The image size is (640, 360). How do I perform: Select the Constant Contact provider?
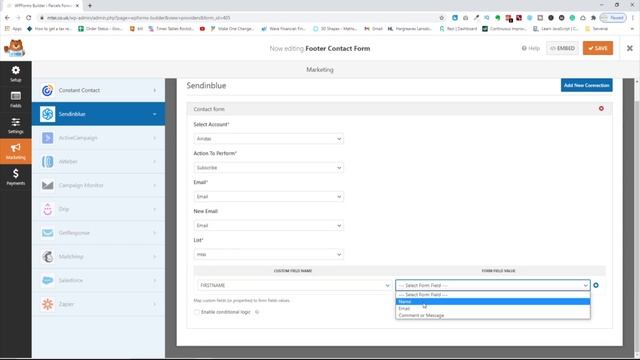[98, 90]
